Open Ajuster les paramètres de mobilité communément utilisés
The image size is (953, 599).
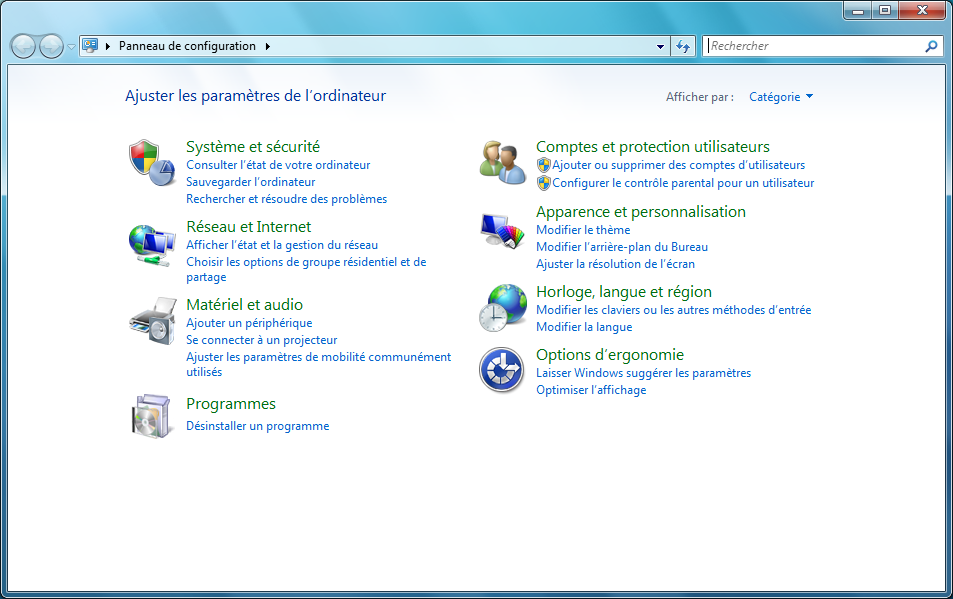tap(318, 364)
